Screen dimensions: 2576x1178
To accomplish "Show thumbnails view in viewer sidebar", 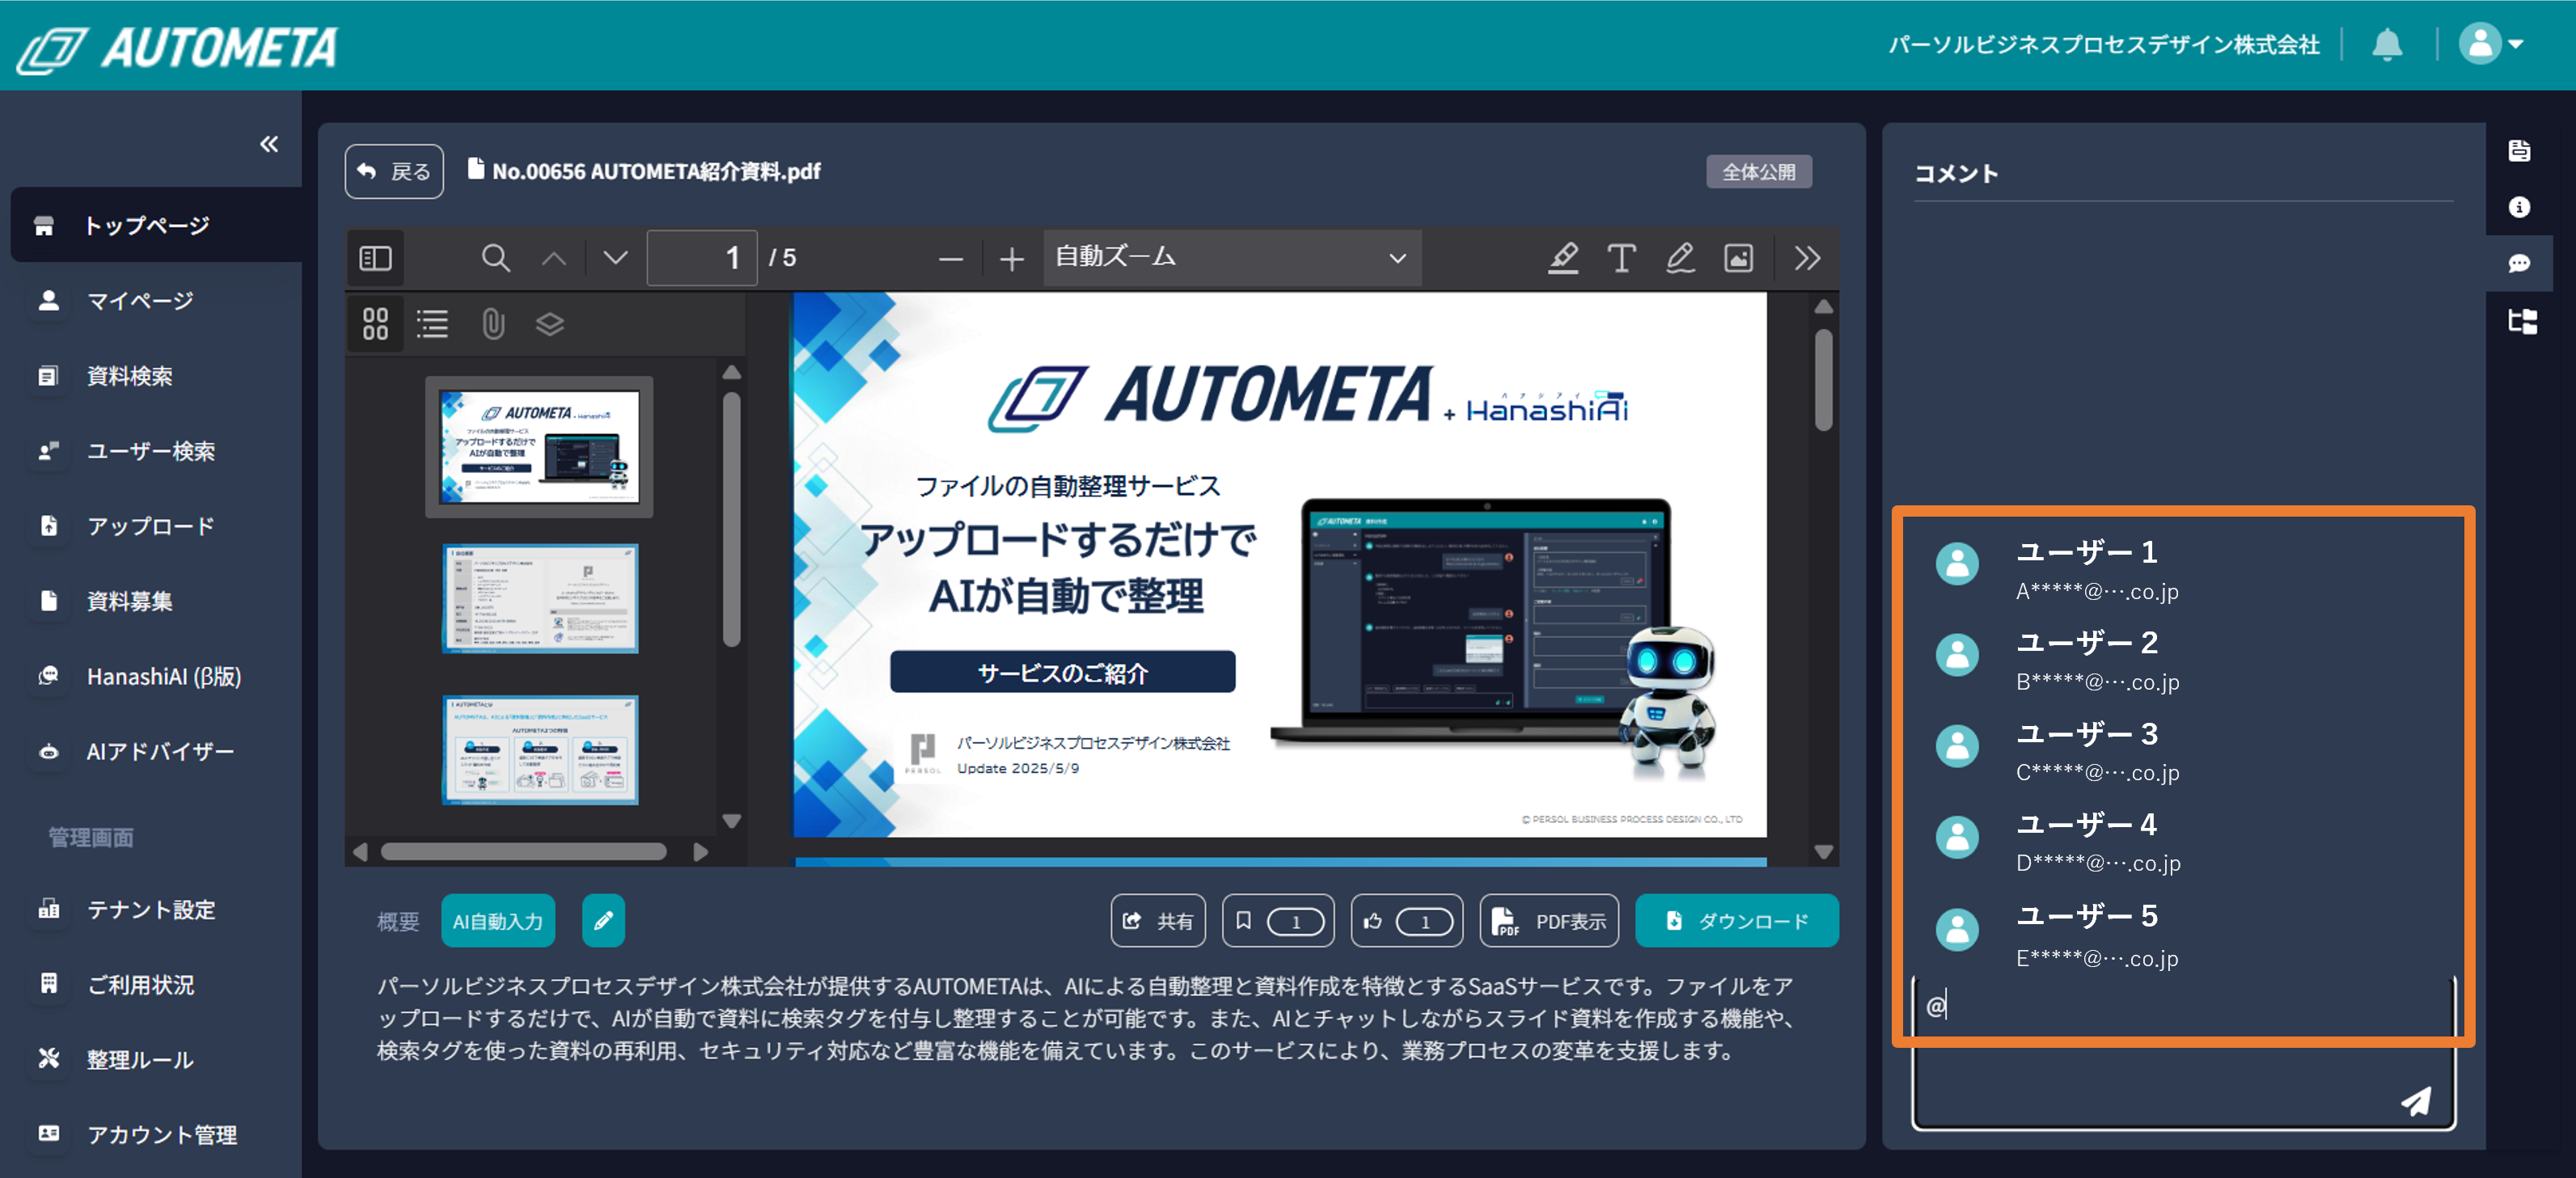I will [375, 323].
